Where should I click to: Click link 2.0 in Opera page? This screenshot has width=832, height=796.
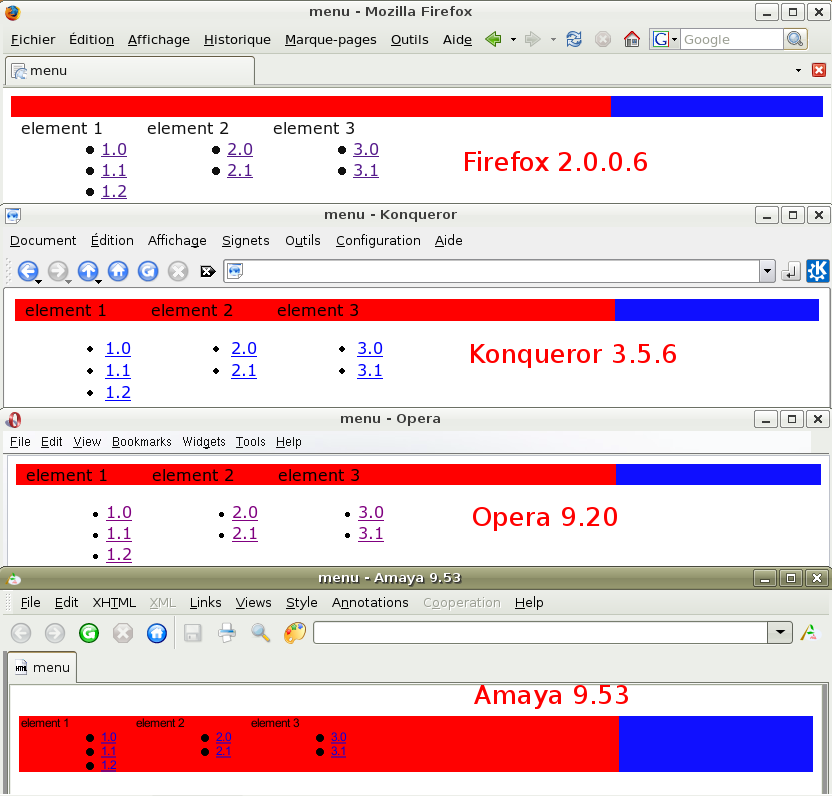click(x=245, y=513)
